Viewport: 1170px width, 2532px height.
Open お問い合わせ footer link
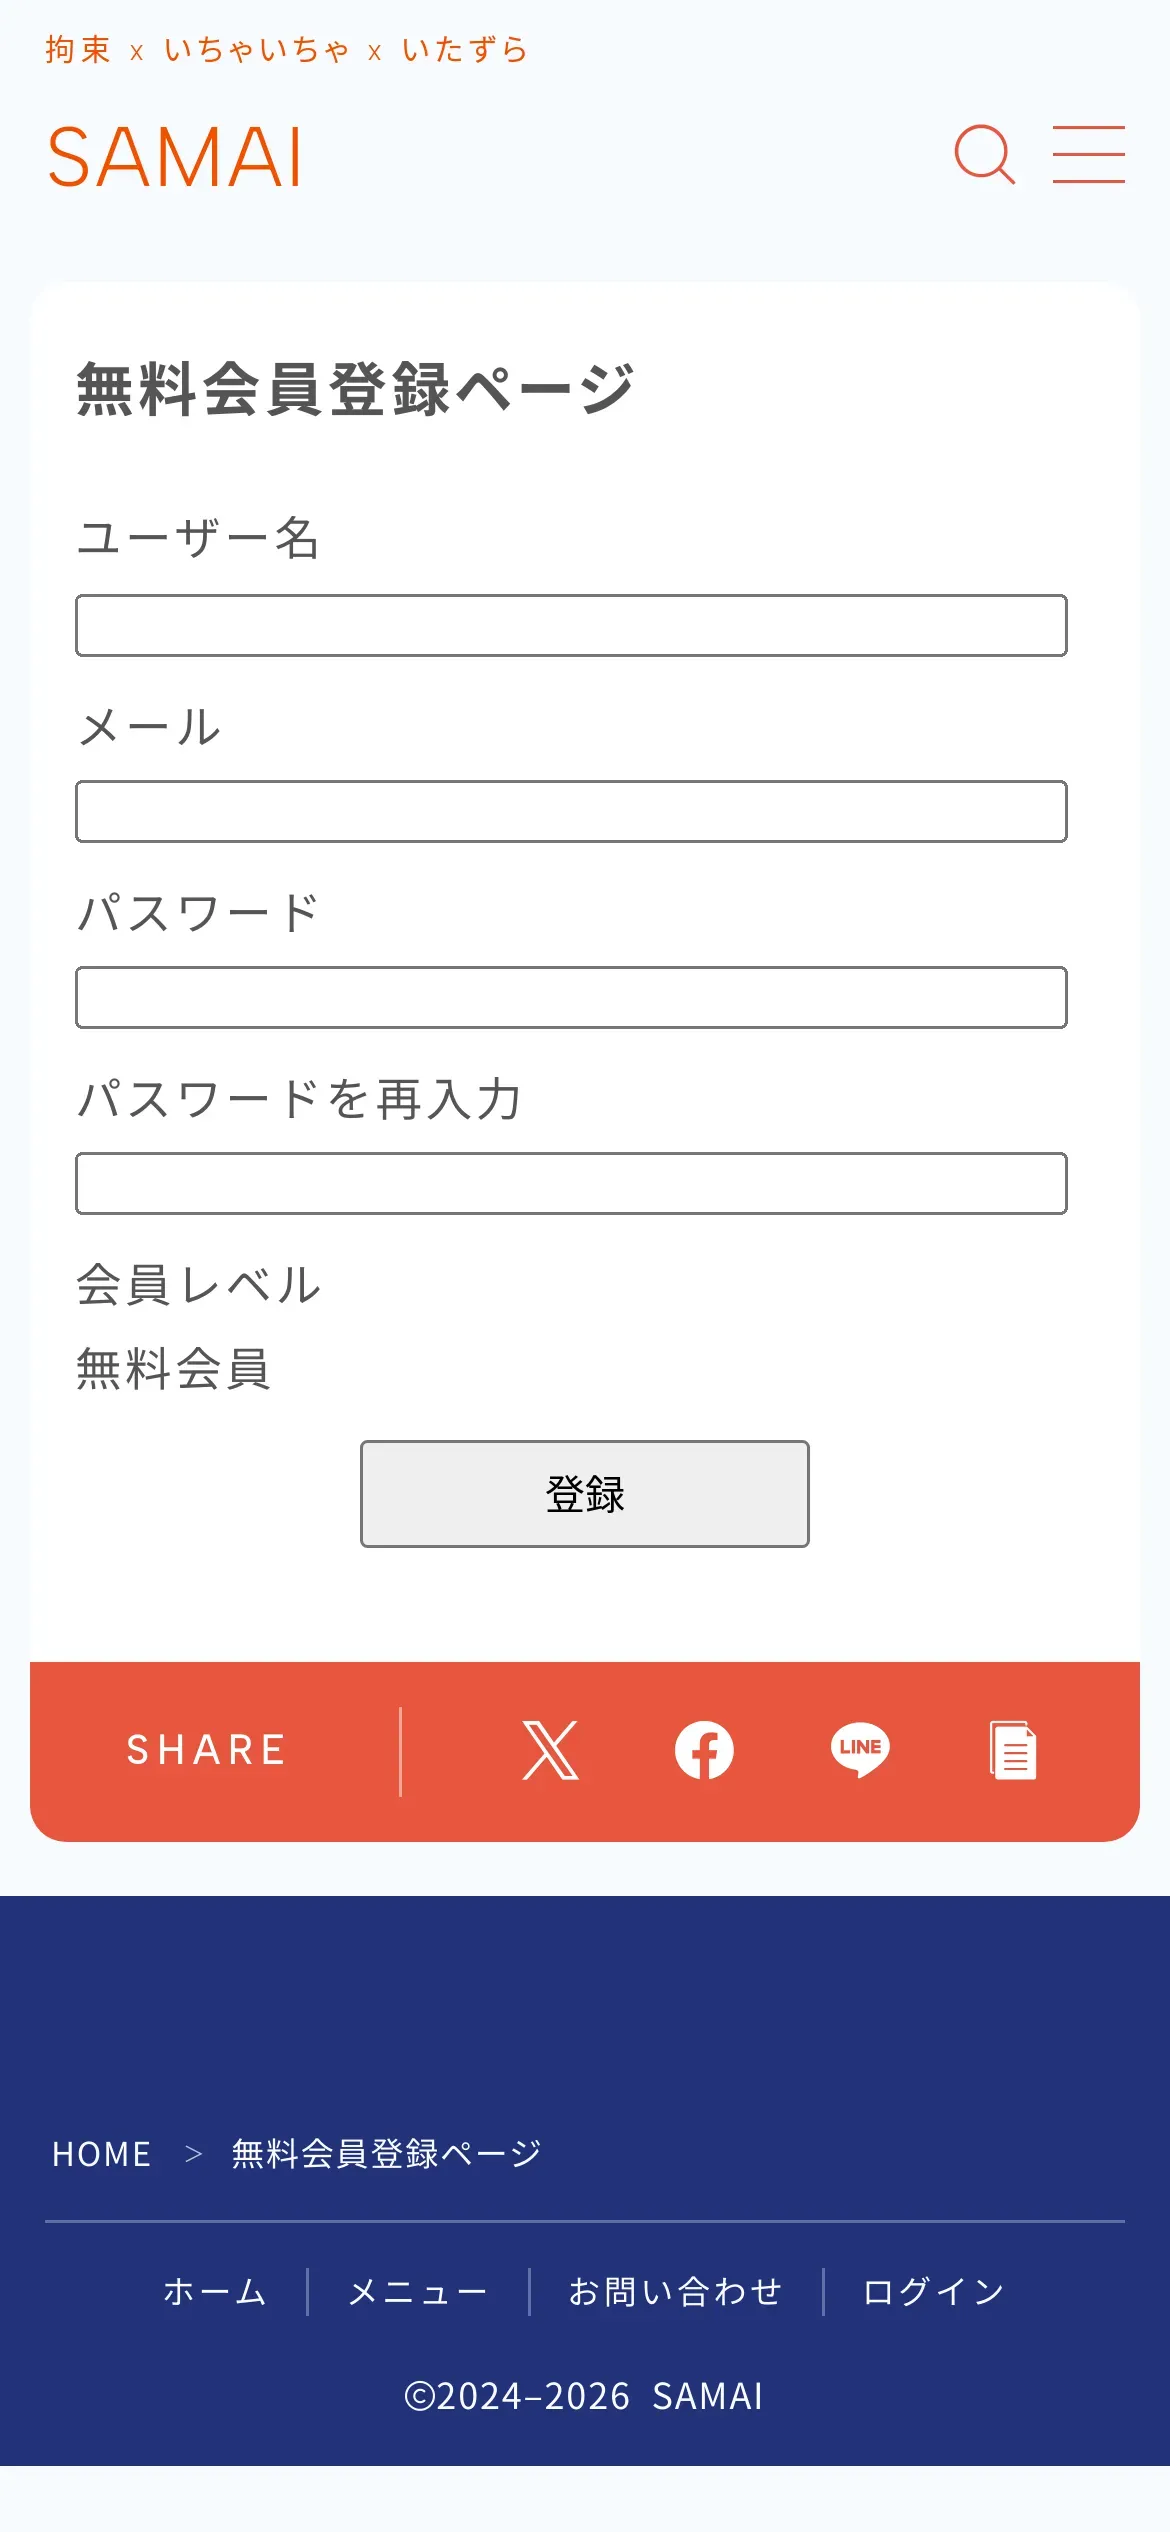675,2291
